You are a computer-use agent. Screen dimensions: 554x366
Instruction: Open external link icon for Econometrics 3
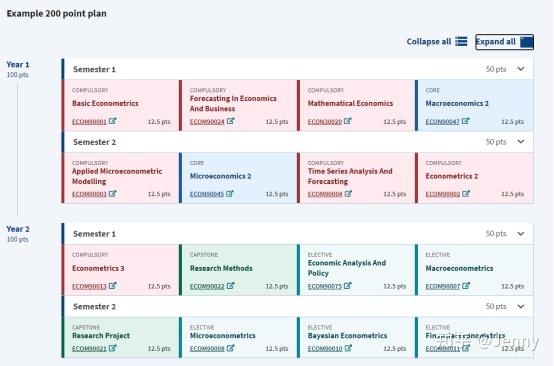tap(112, 285)
